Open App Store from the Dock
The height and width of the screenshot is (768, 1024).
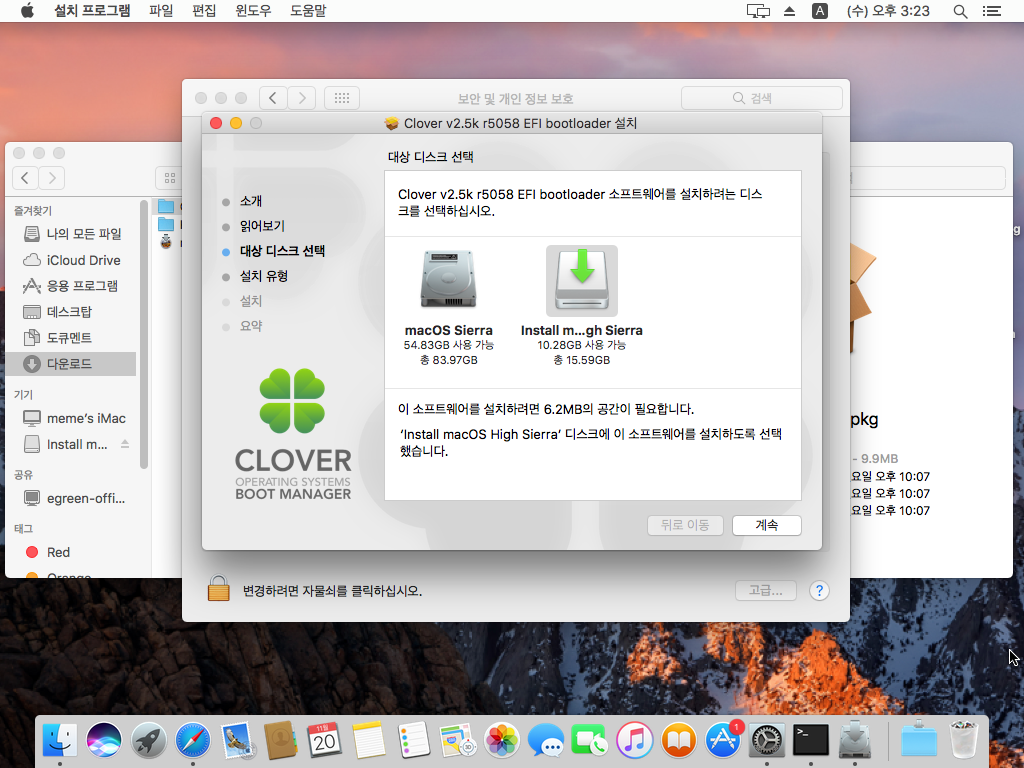click(723, 740)
